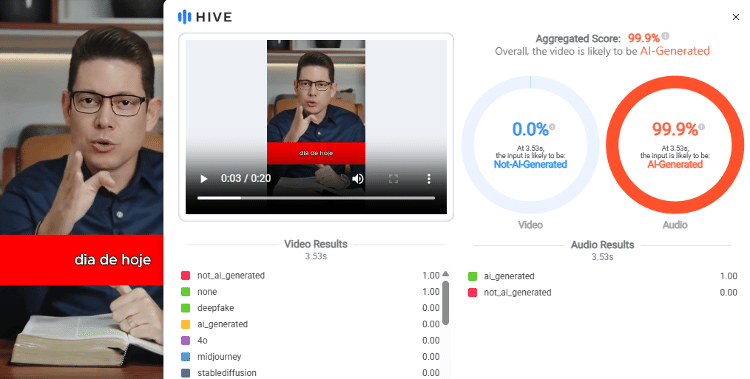This screenshot has width=750, height=379.
Task: Open info icon beside Aggregated Score
Action: coord(665,36)
